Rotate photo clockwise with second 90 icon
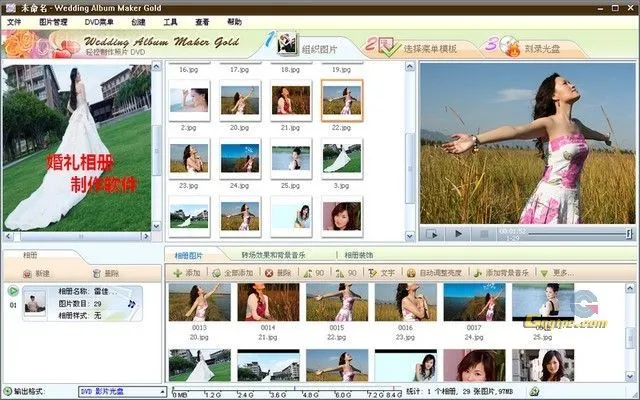Screen dimensions: 640x400 [340, 273]
